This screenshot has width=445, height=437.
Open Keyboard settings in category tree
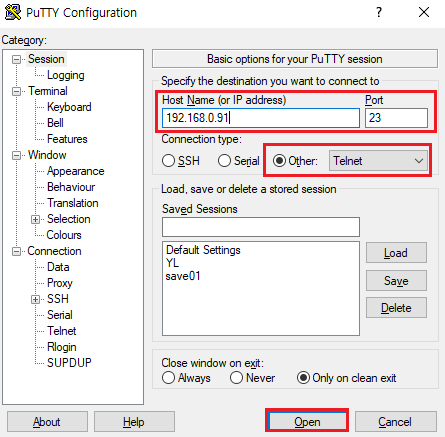[x=69, y=107]
